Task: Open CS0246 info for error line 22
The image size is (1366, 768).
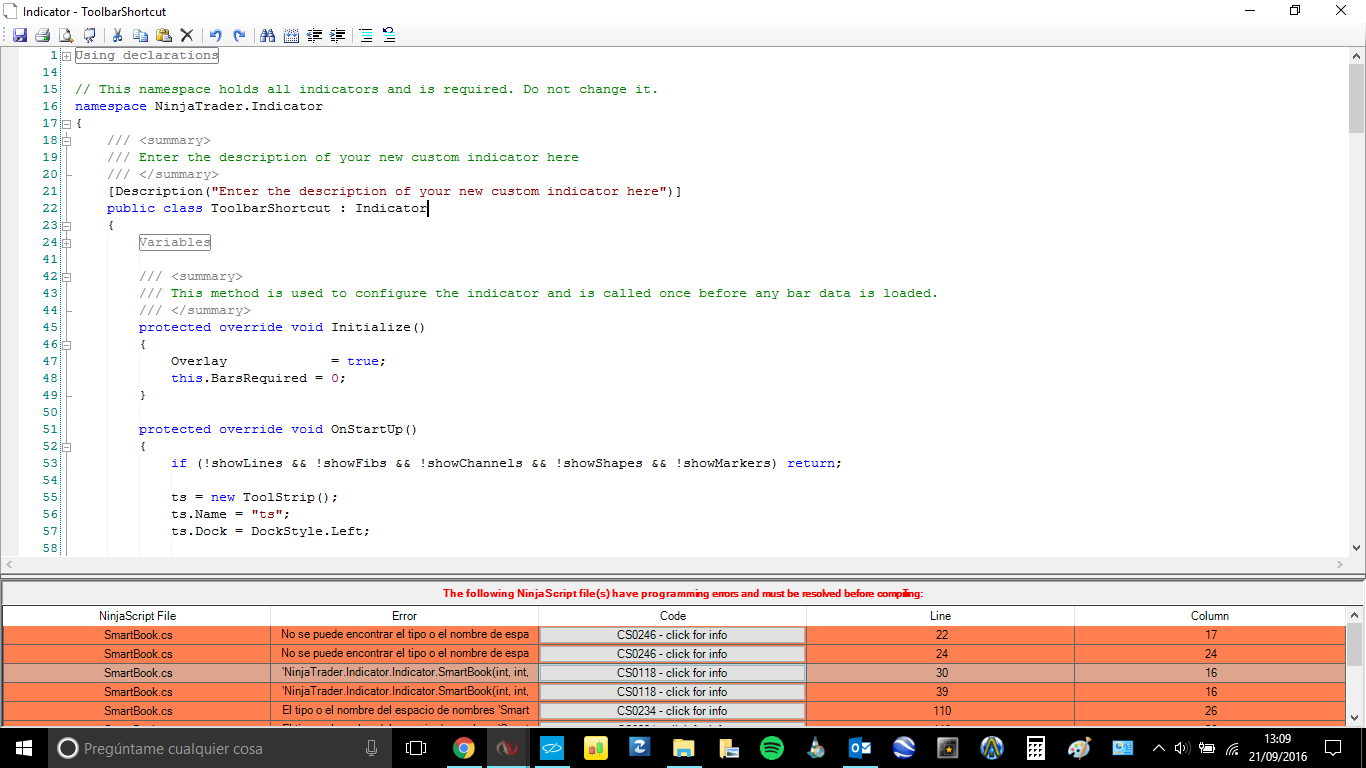Action: 672,635
